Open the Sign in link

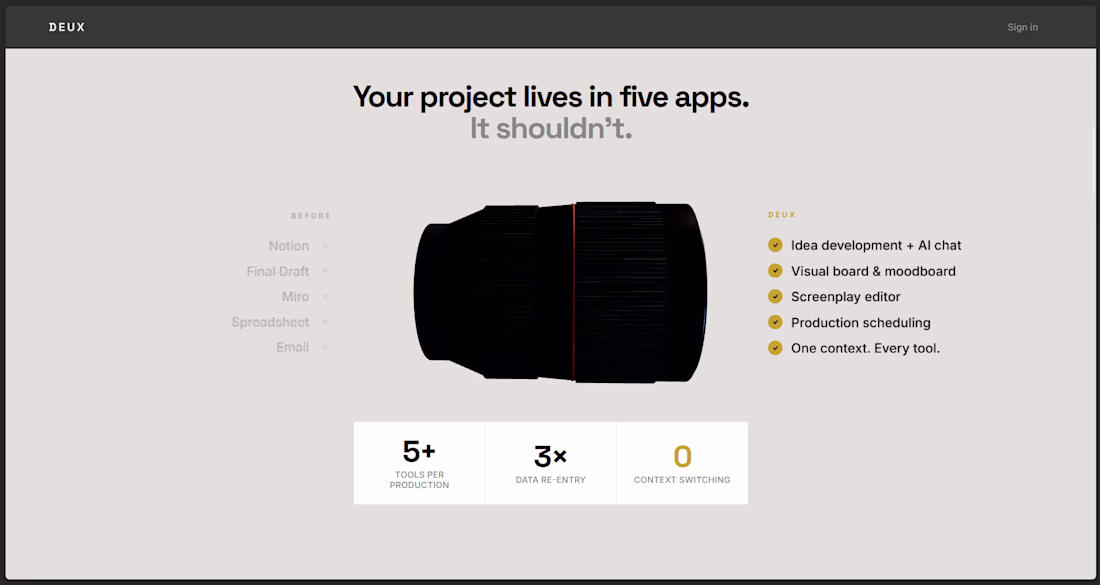1022,27
